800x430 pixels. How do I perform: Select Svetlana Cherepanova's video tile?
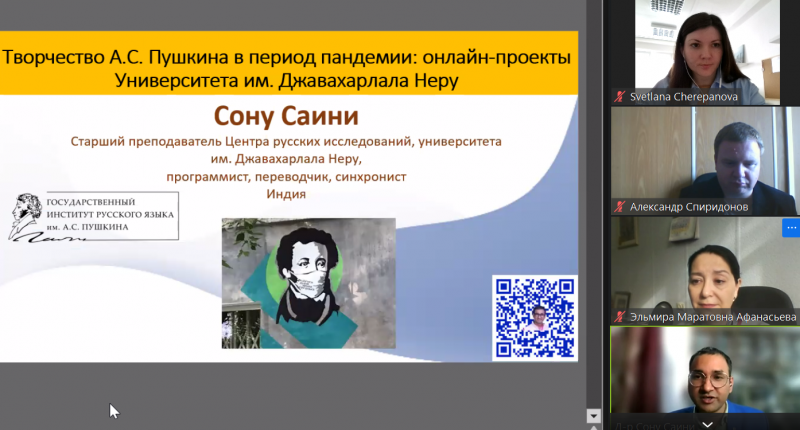tap(704, 45)
